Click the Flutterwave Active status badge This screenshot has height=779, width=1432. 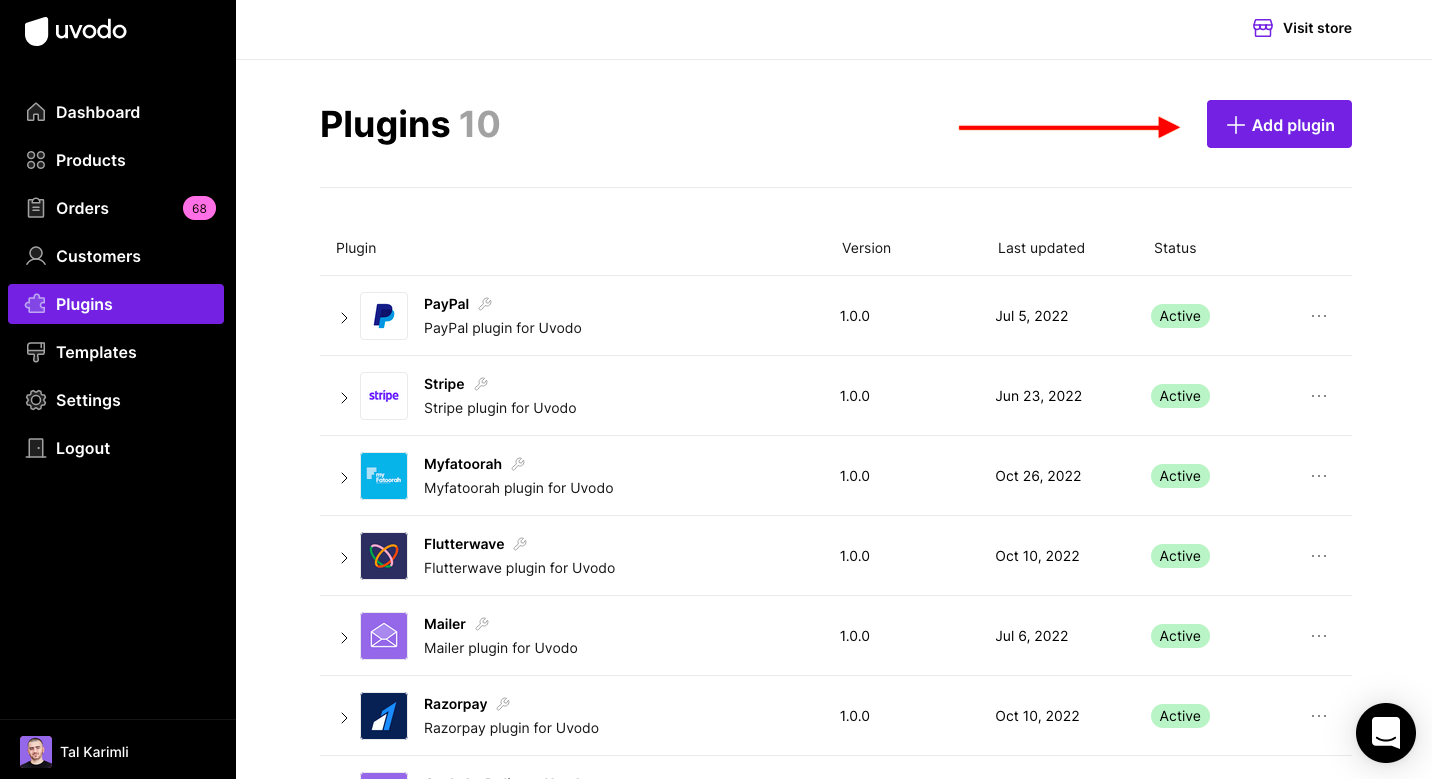pyautogui.click(x=1180, y=556)
